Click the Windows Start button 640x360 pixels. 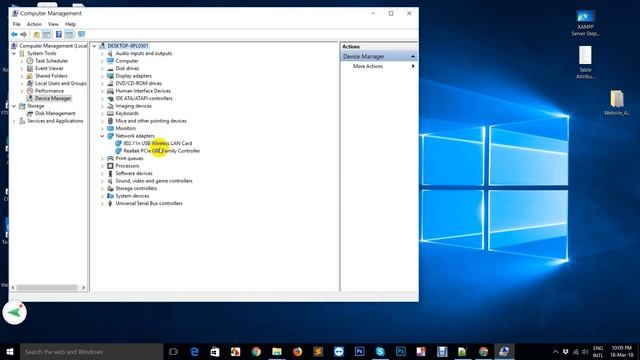(10, 351)
